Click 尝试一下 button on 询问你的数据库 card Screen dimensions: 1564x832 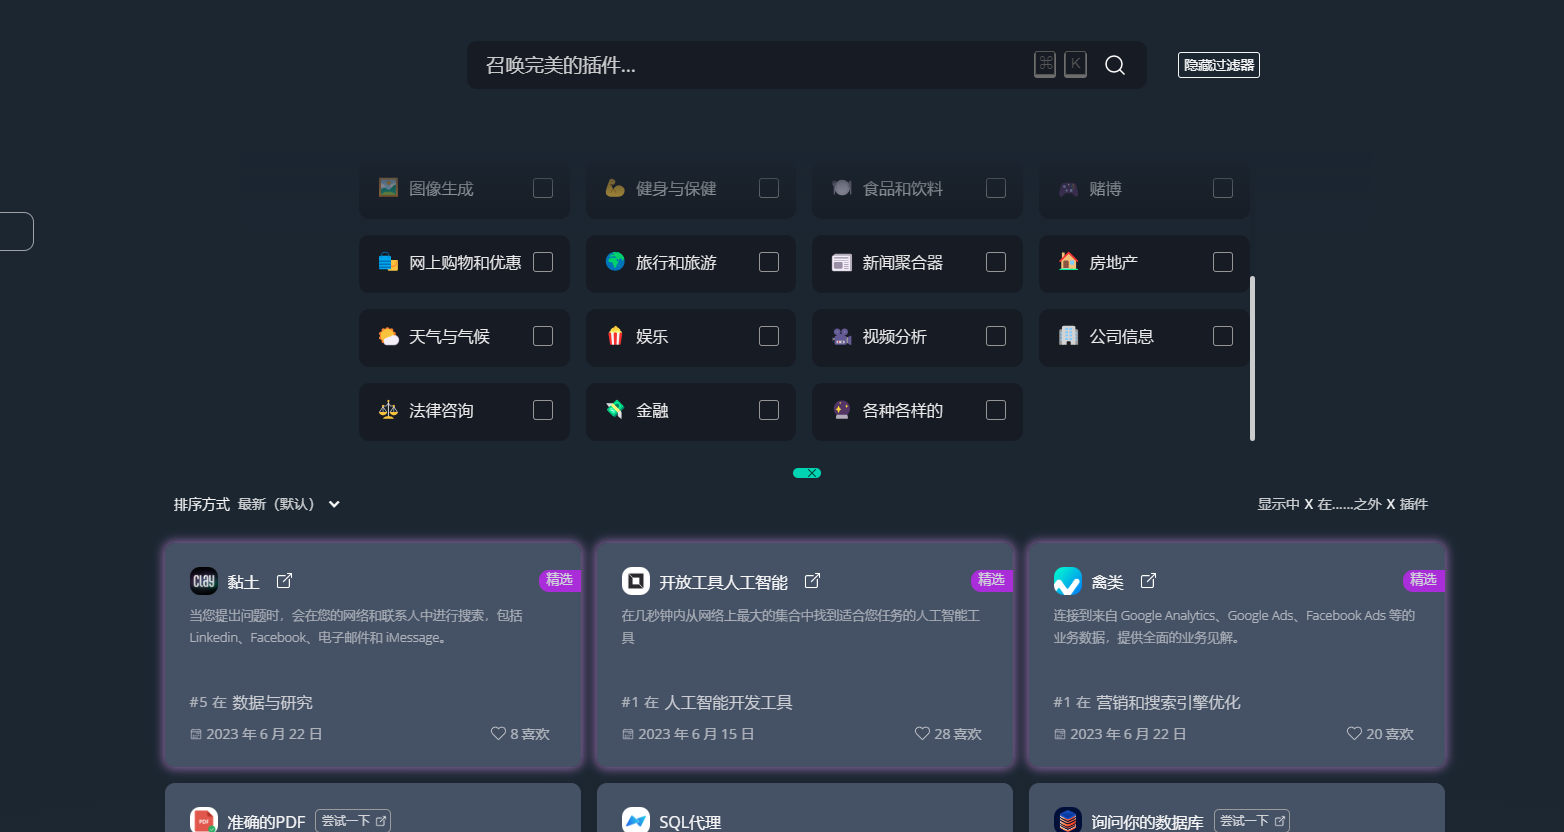tap(1252, 820)
